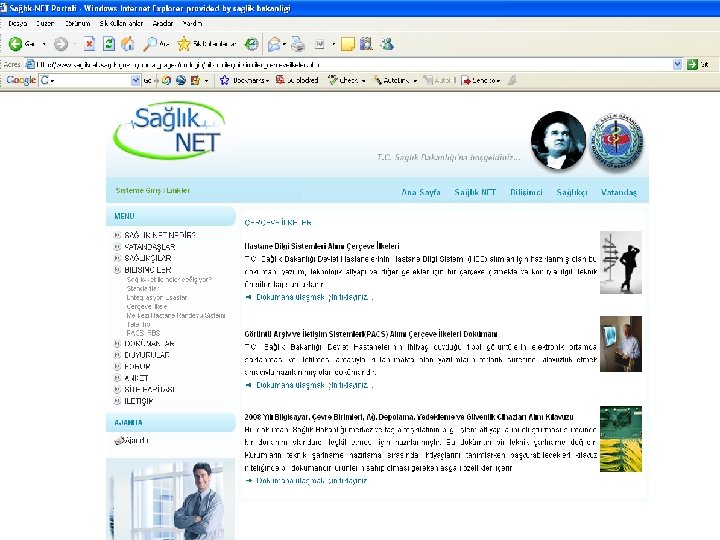The image size is (720, 540).
Task: Open the Sağlıkçı navigation link
Action: [x=572, y=192]
